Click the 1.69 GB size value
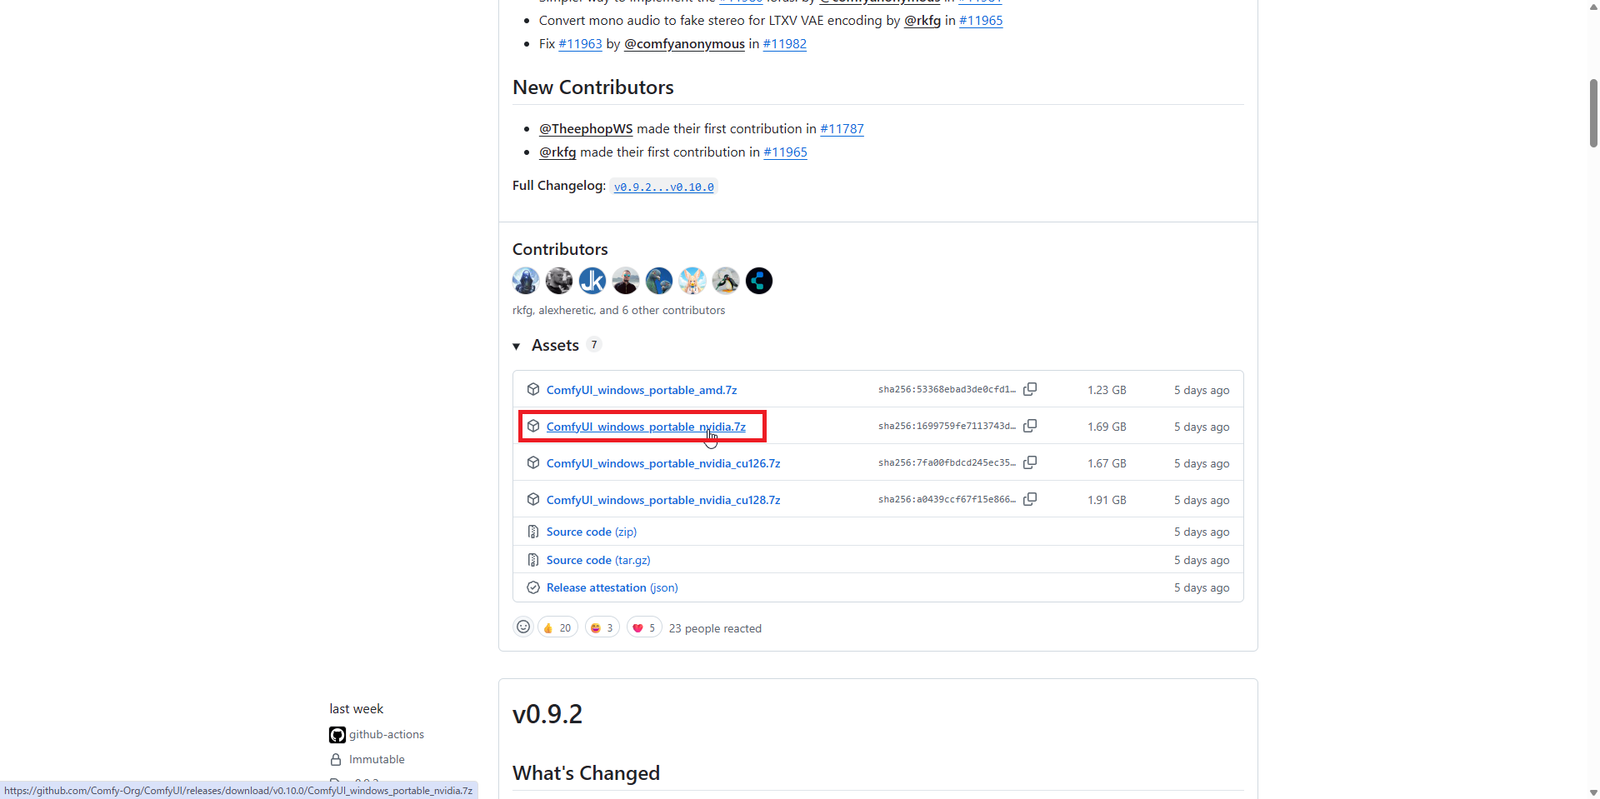1600x799 pixels. (x=1107, y=427)
